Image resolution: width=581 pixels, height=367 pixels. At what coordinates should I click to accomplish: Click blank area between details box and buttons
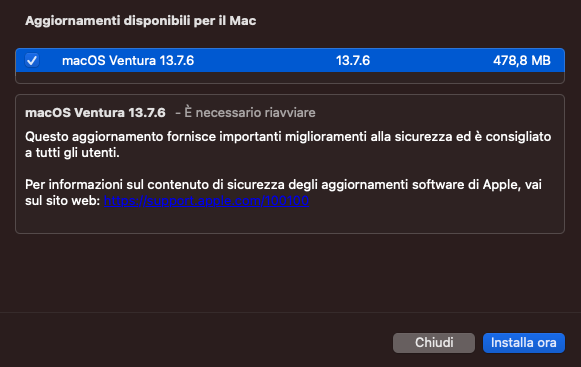tap(290, 272)
